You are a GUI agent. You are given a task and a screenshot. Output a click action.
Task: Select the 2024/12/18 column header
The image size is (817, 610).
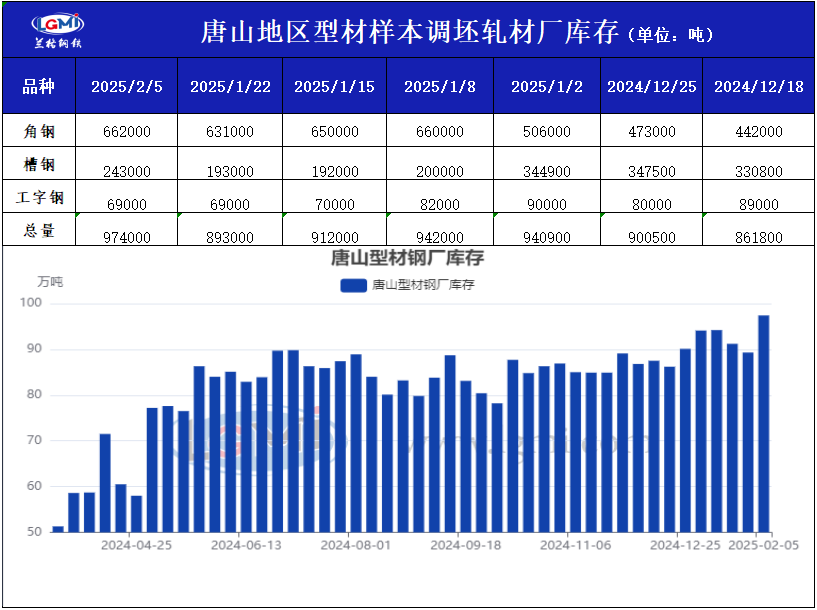coord(759,86)
